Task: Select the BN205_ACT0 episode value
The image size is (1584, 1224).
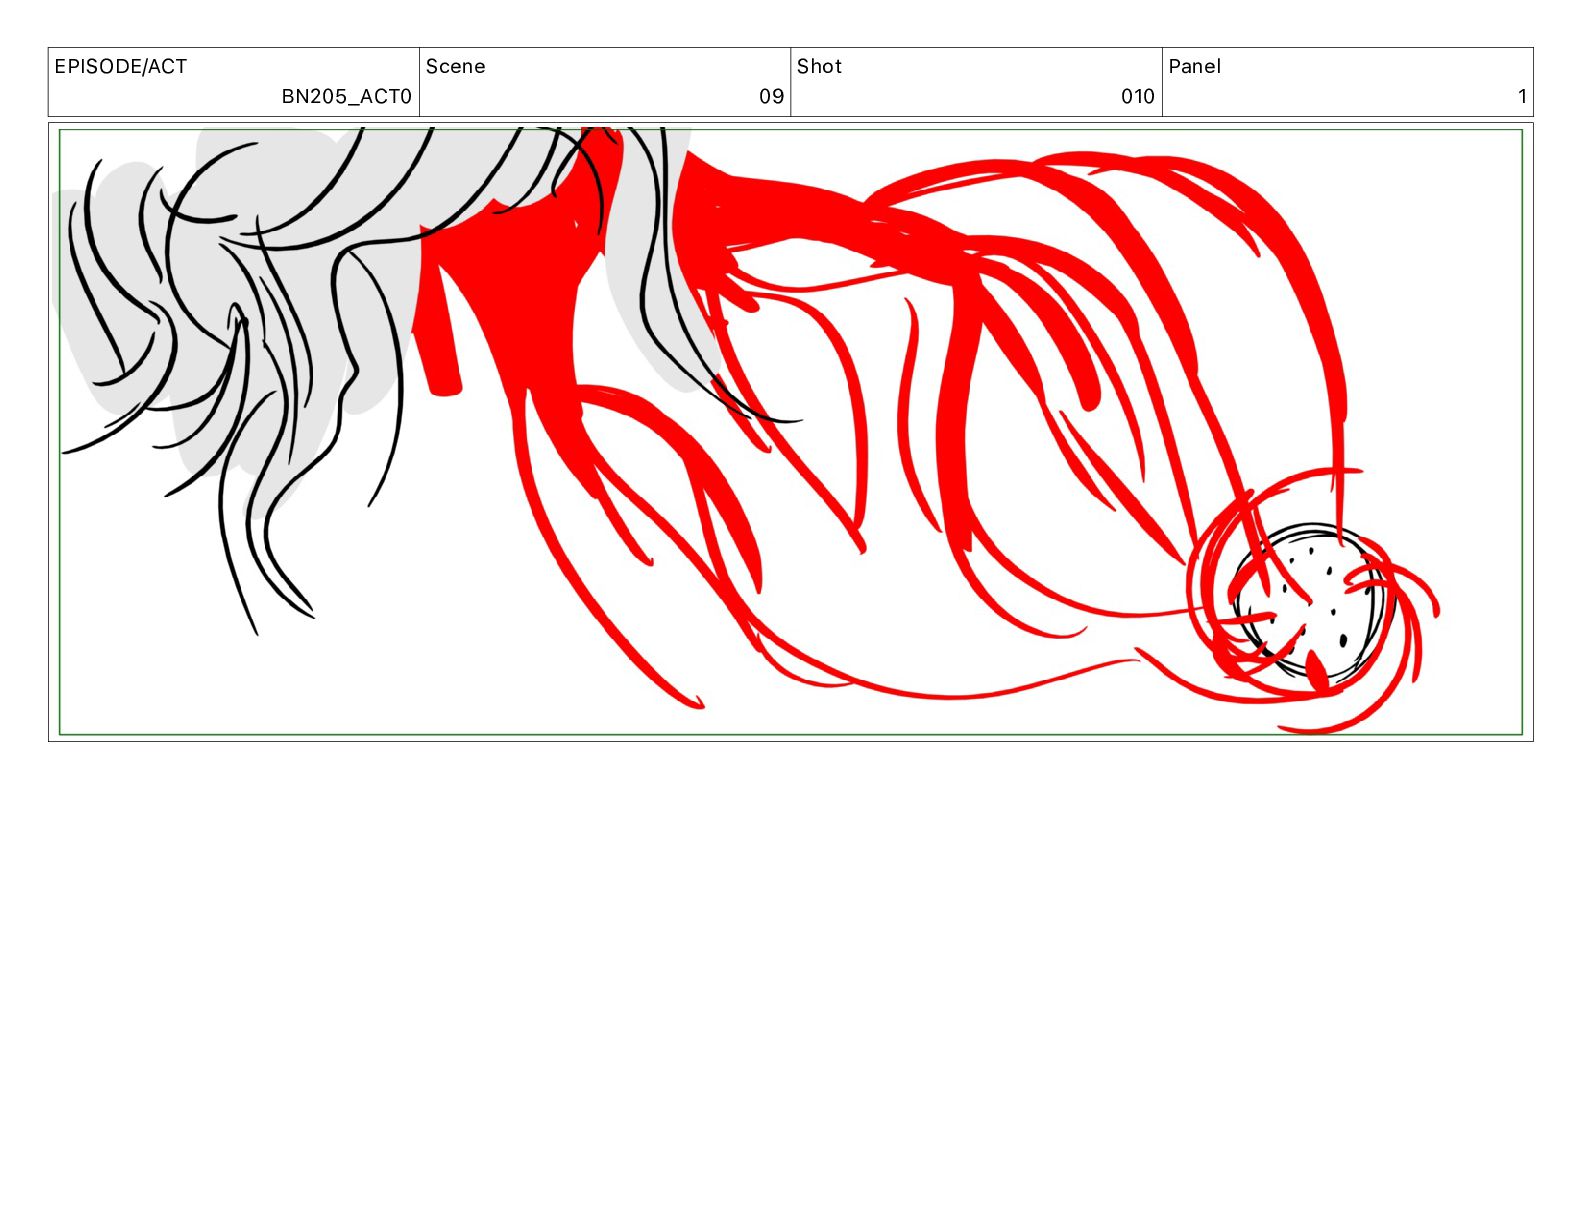Action: (x=346, y=96)
